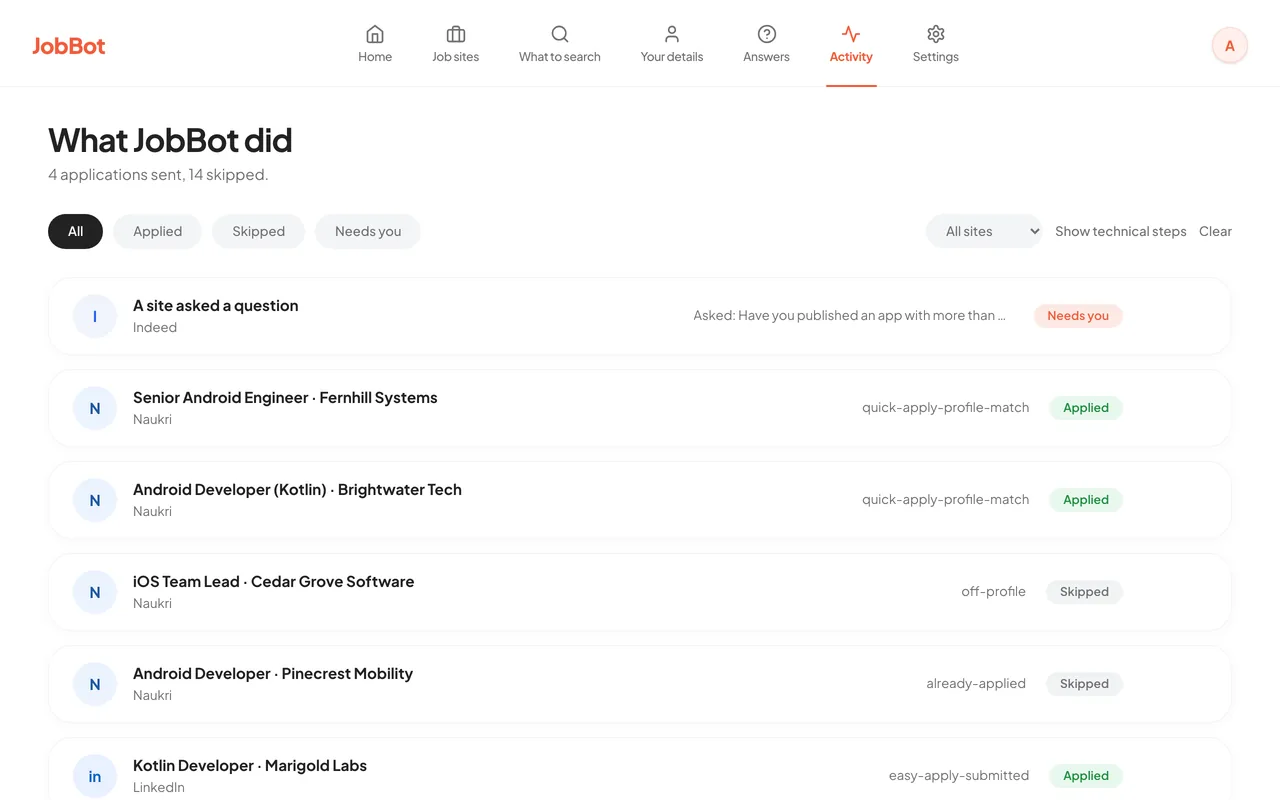
Task: Clear the activity log
Action: [x=1215, y=231]
